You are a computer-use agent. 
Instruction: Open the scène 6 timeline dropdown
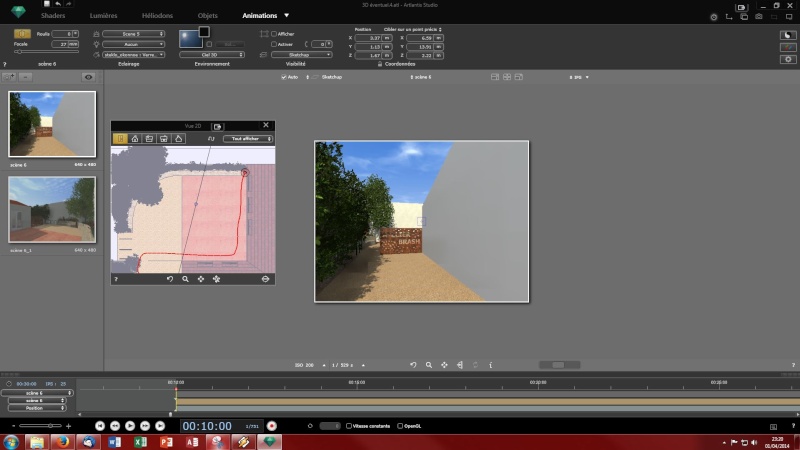click(x=37, y=393)
